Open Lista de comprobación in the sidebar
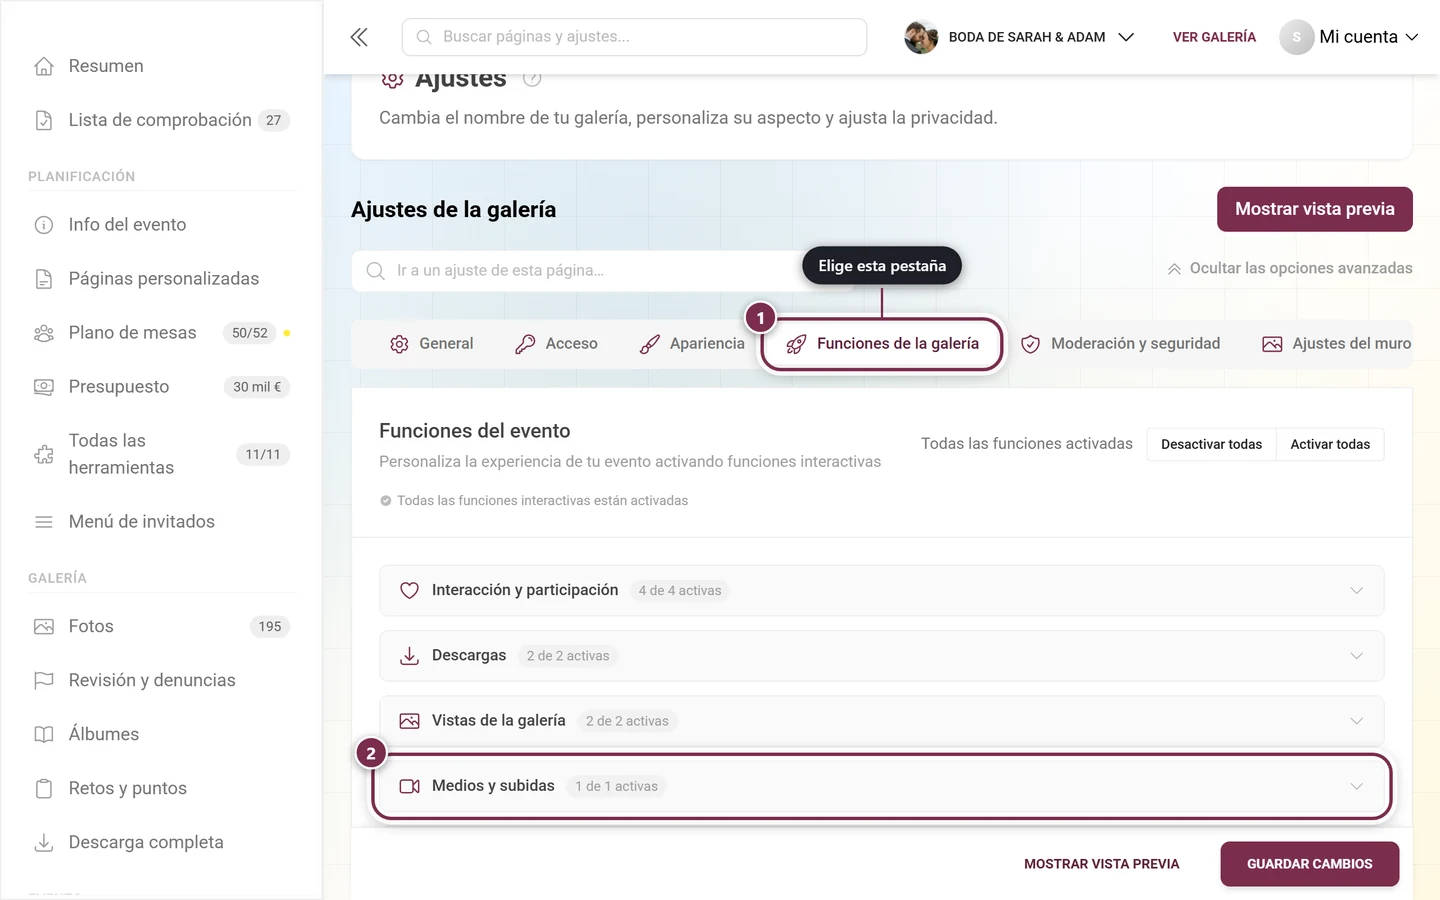The width and height of the screenshot is (1440, 900). click(160, 120)
